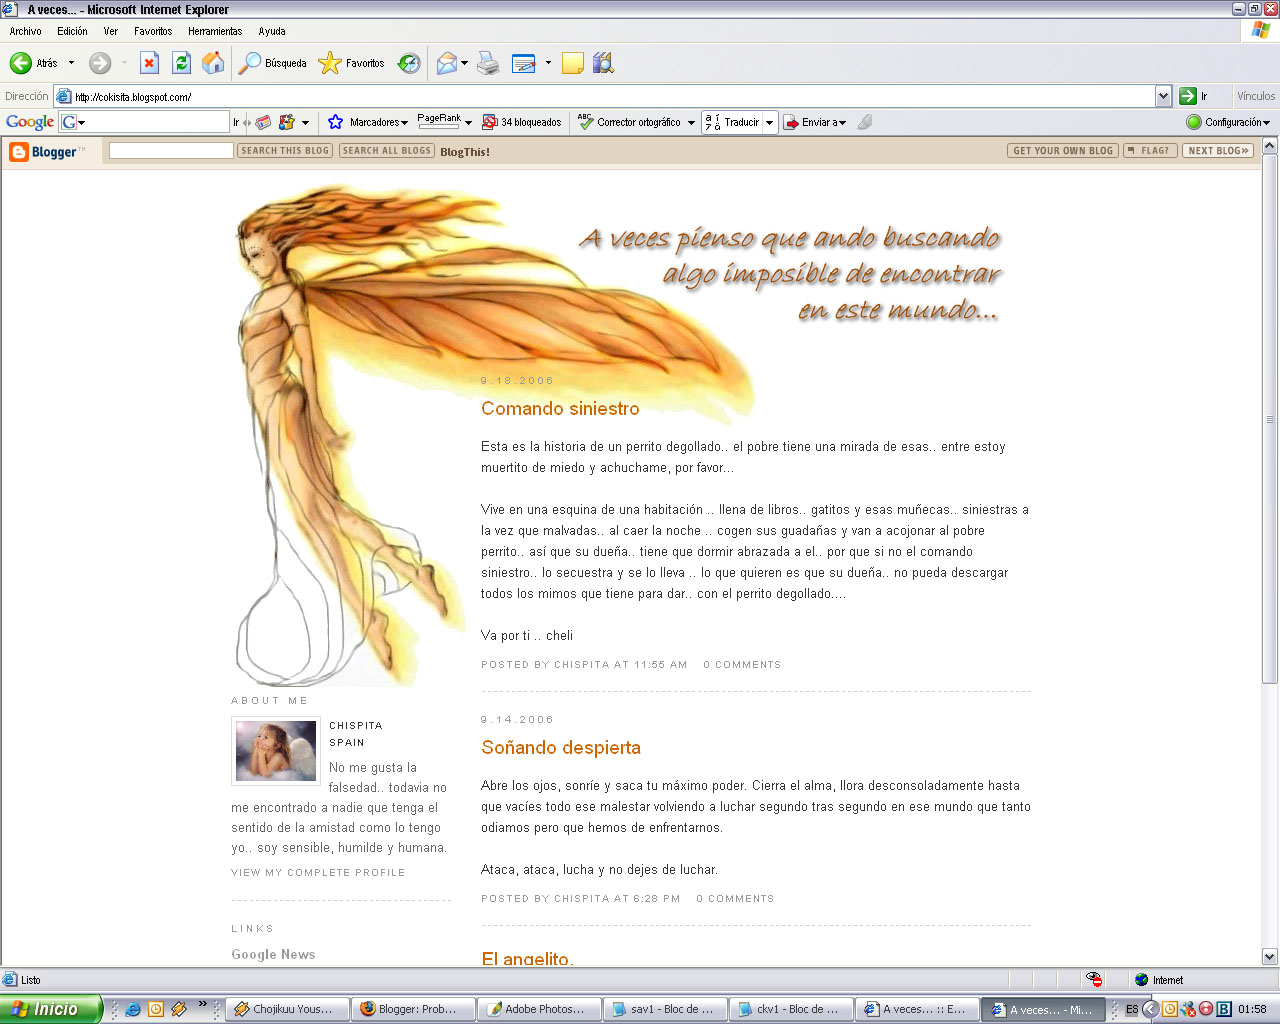Open the Soñando despierta post title
The width and height of the screenshot is (1280, 1024).
[x=561, y=747]
